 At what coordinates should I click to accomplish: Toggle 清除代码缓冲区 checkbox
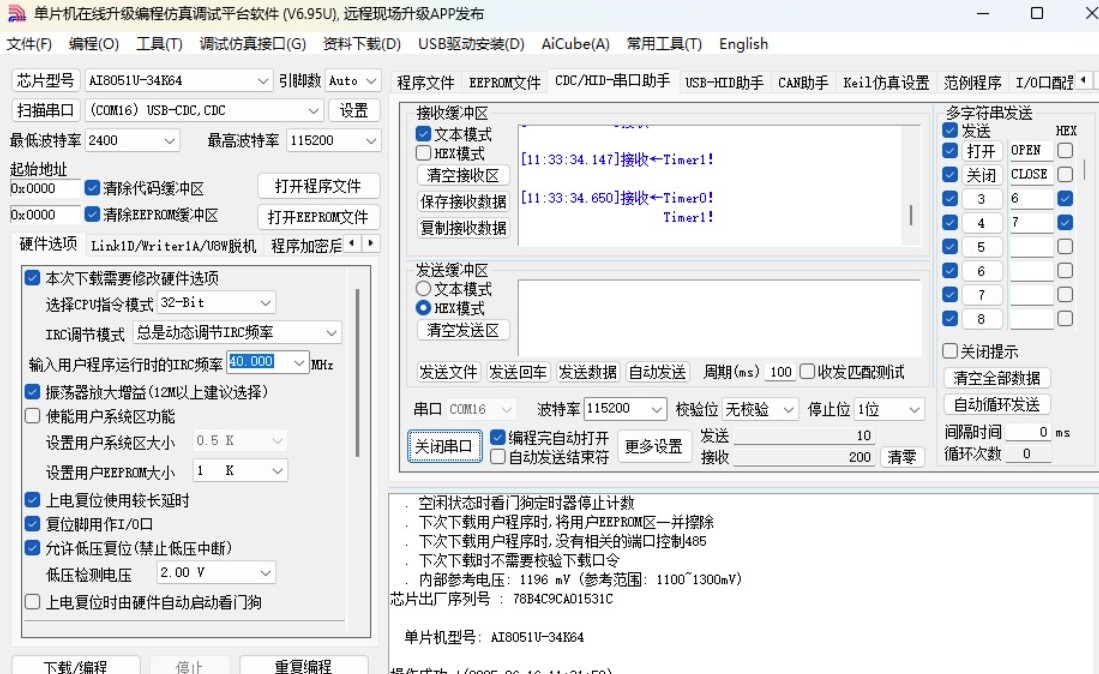coord(92,188)
